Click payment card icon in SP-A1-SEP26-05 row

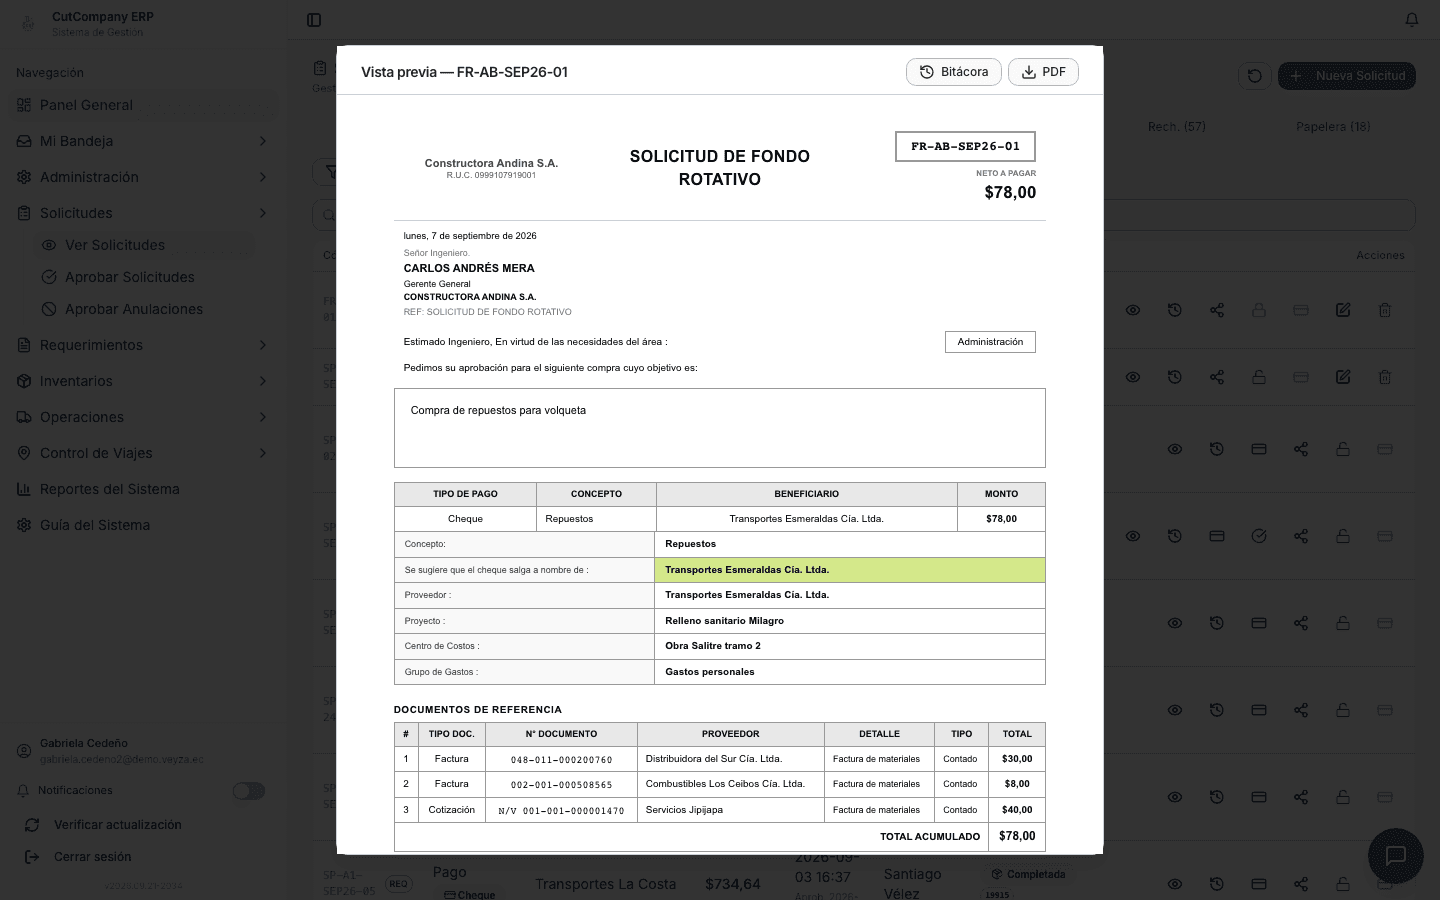tap(1259, 884)
